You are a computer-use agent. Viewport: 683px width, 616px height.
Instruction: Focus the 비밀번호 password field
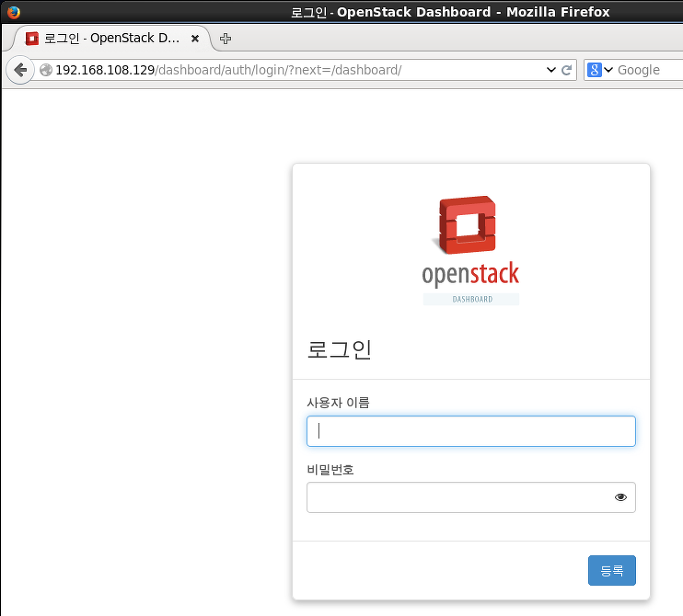click(471, 497)
